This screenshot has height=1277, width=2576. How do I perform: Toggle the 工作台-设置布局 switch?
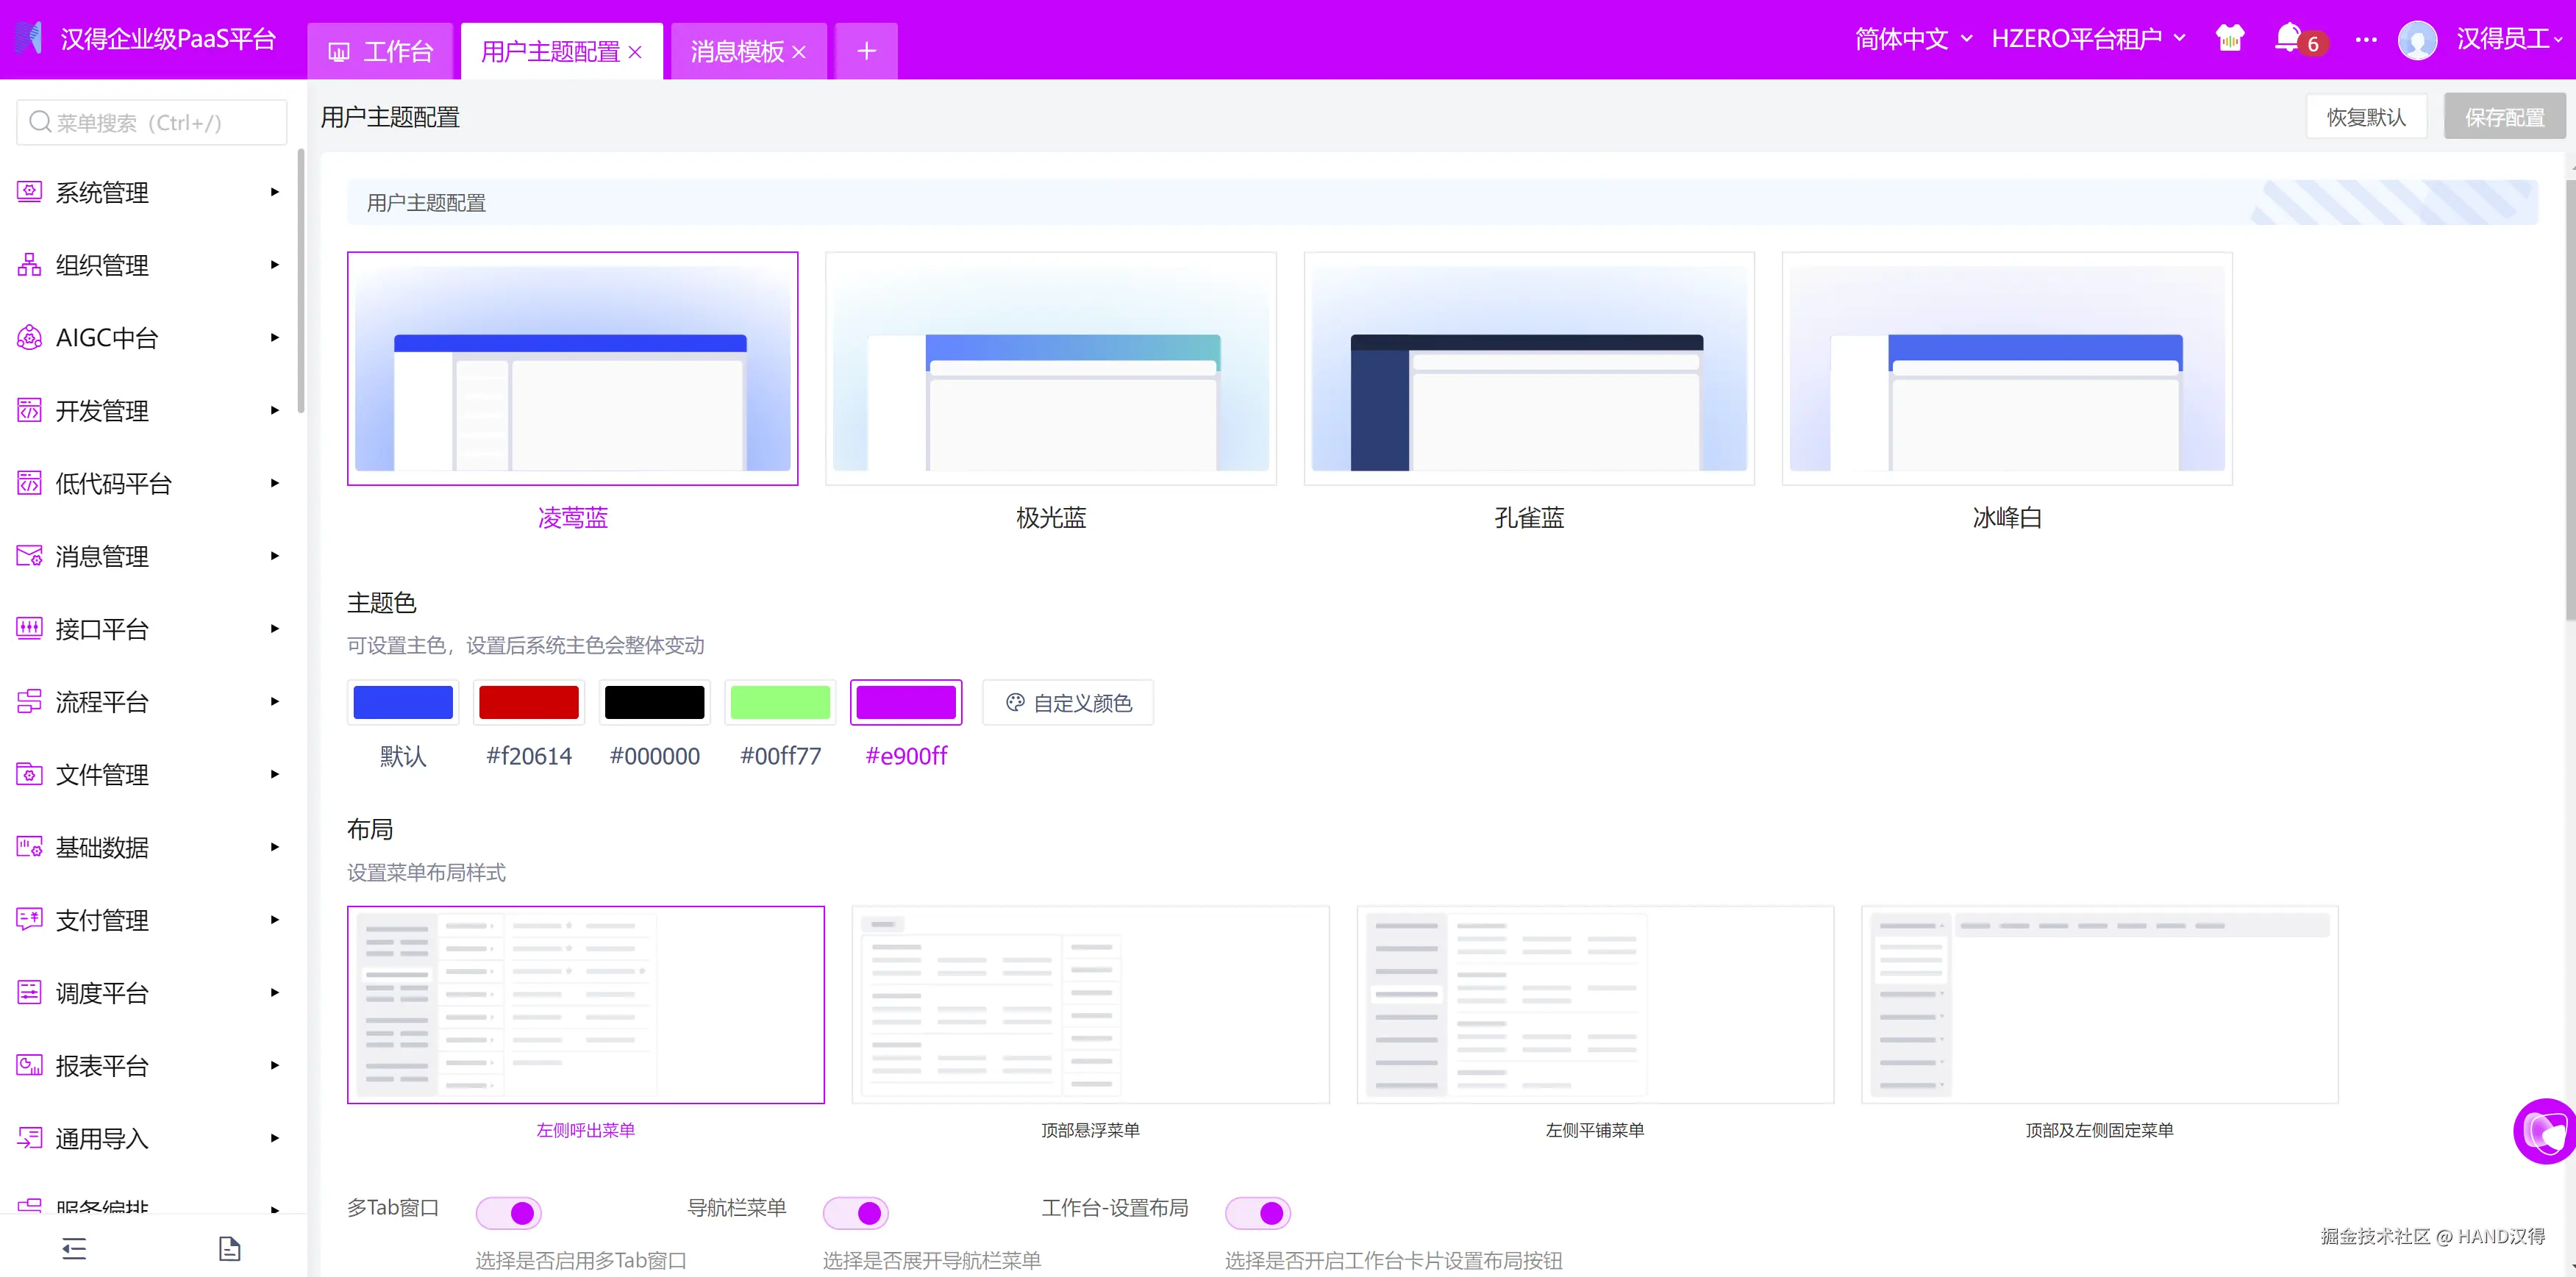pyautogui.click(x=1258, y=1212)
